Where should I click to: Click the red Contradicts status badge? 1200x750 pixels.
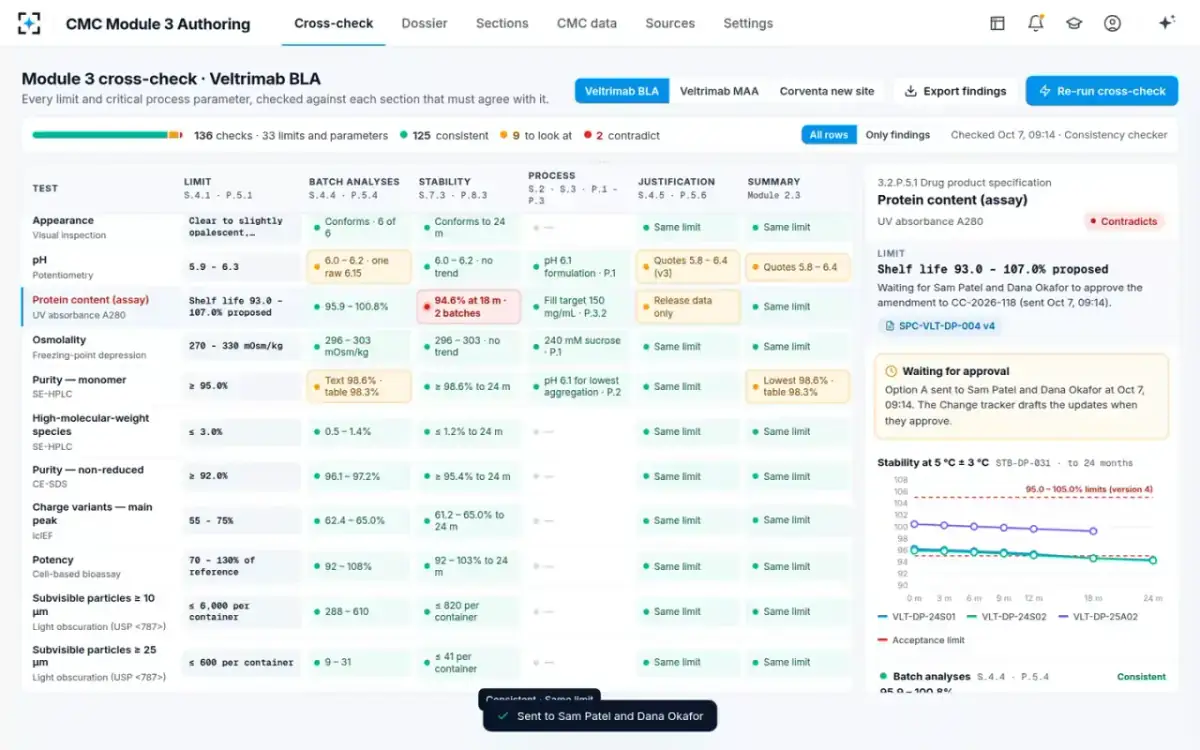pyautogui.click(x=1124, y=221)
